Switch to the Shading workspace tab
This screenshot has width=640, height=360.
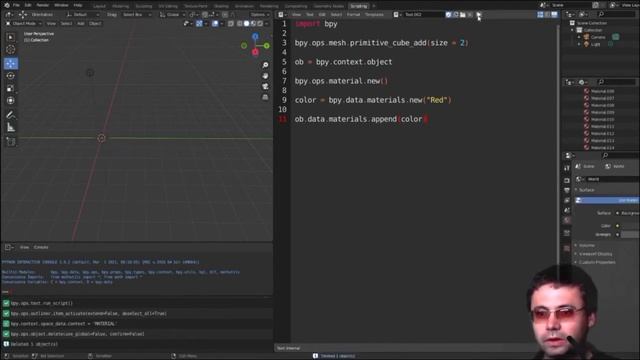pos(221,6)
